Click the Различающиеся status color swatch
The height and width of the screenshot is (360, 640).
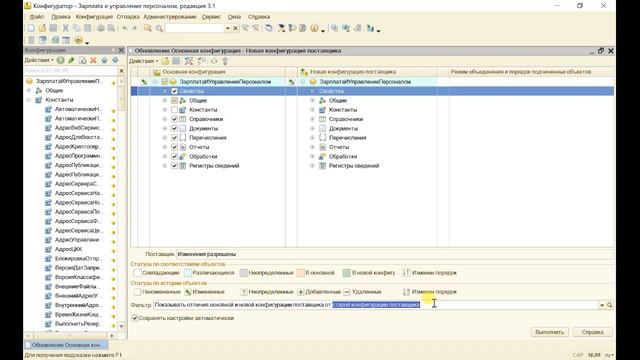click(x=188, y=273)
